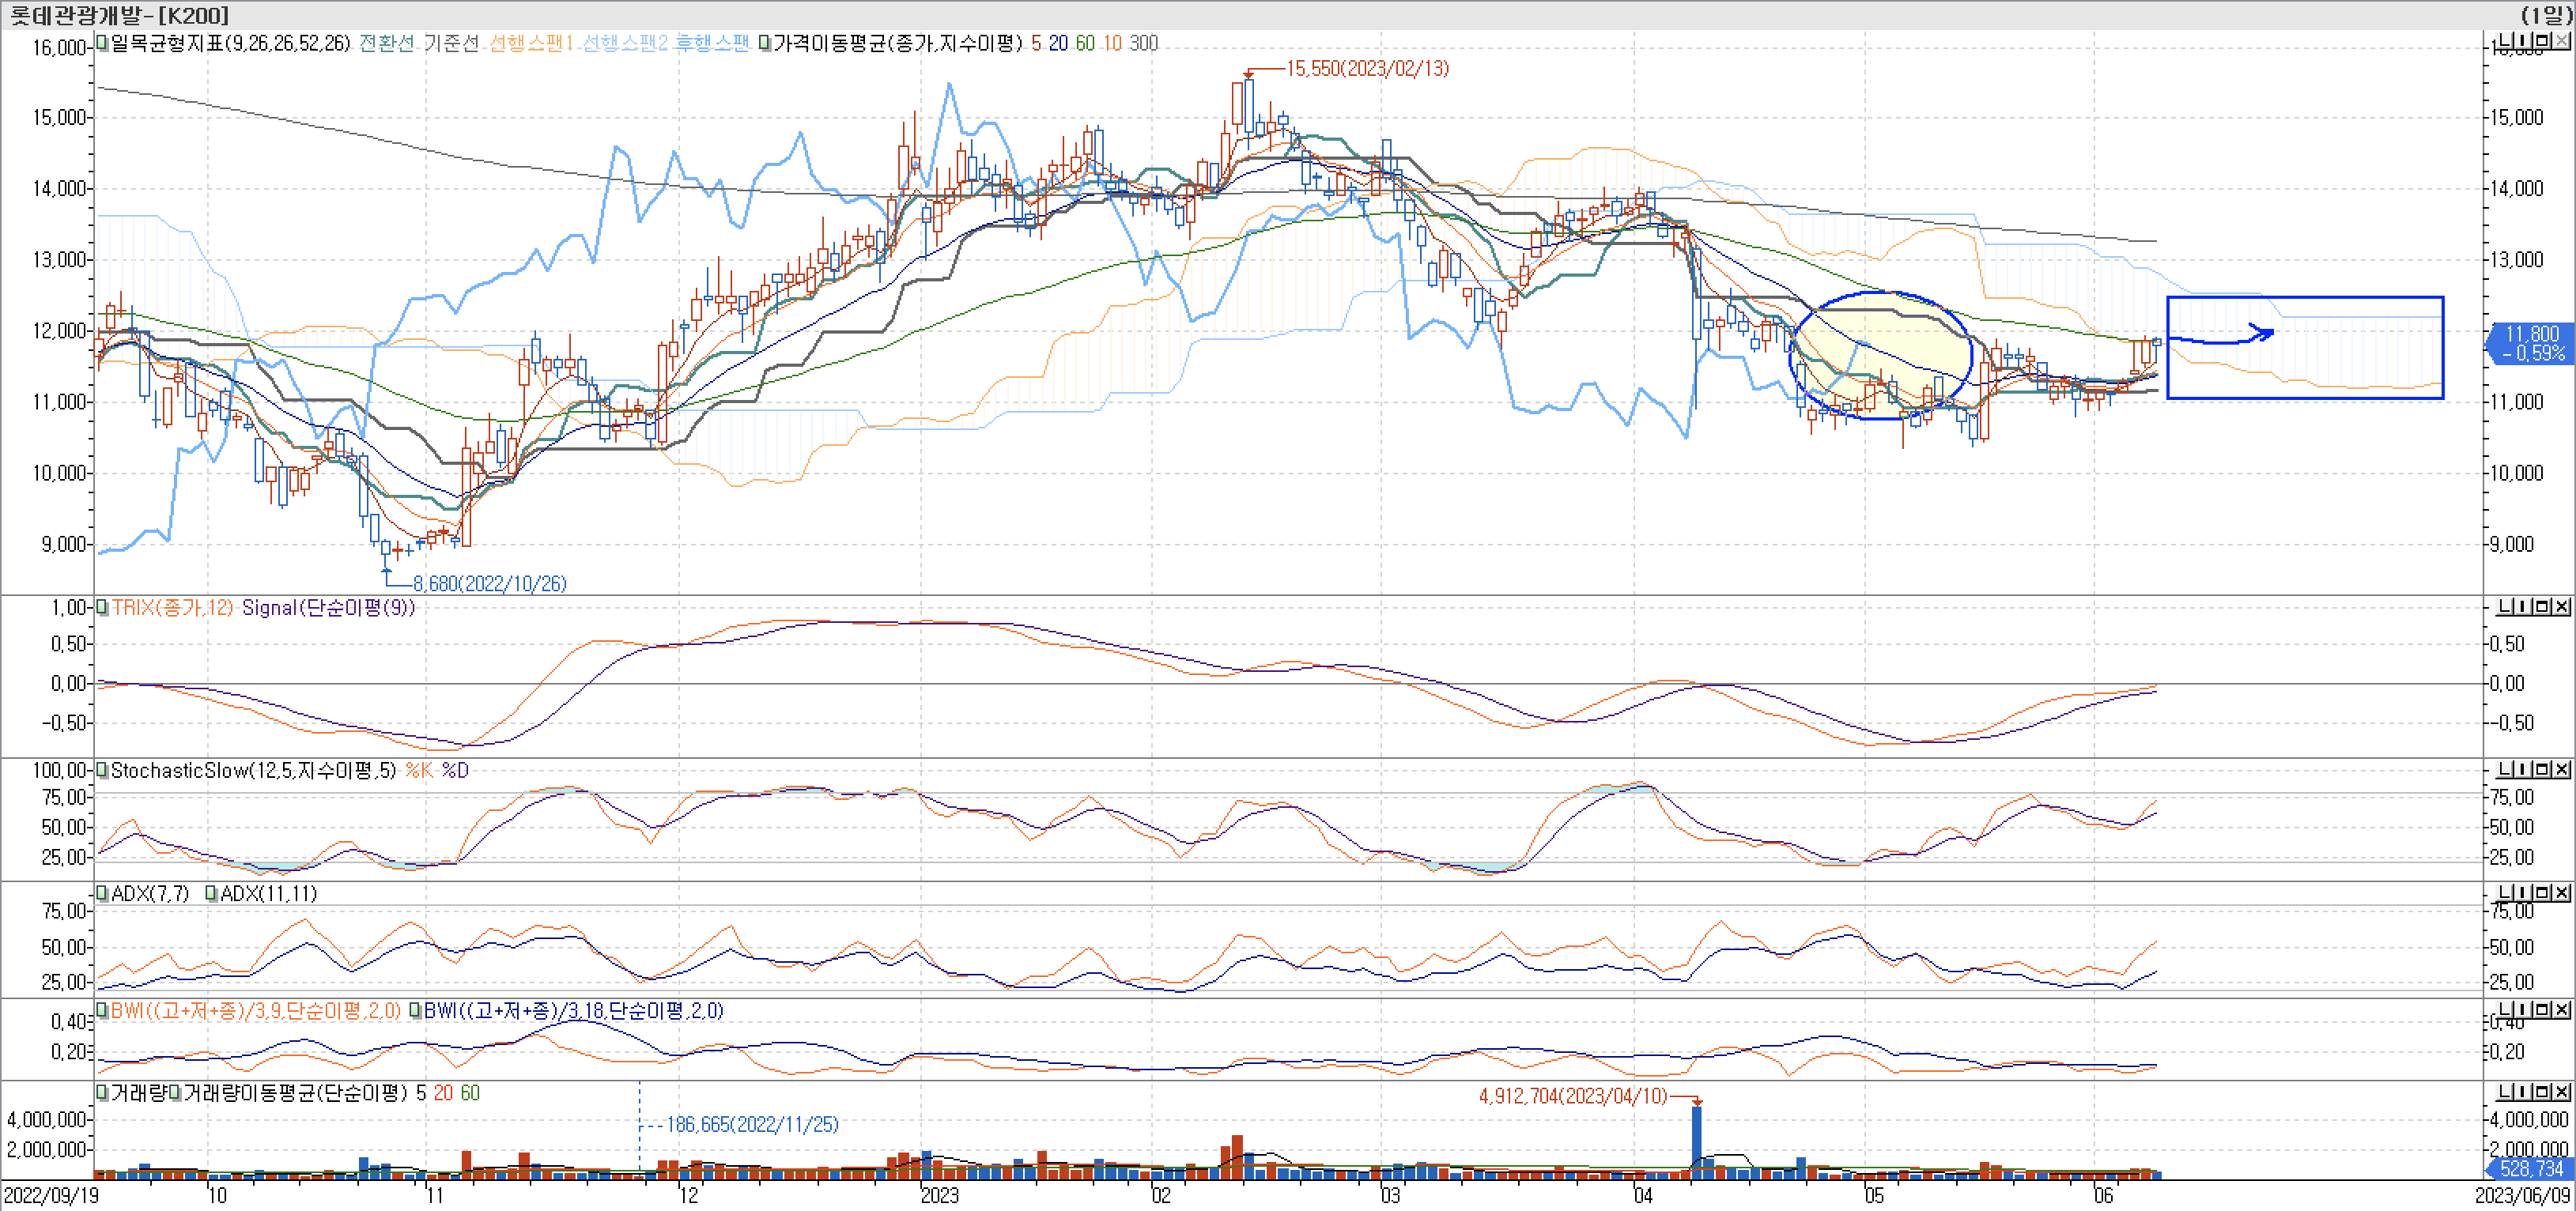Screen dimensions: 2576x1211
Task: Click the green 60 moving average label
Action: pos(1085,43)
